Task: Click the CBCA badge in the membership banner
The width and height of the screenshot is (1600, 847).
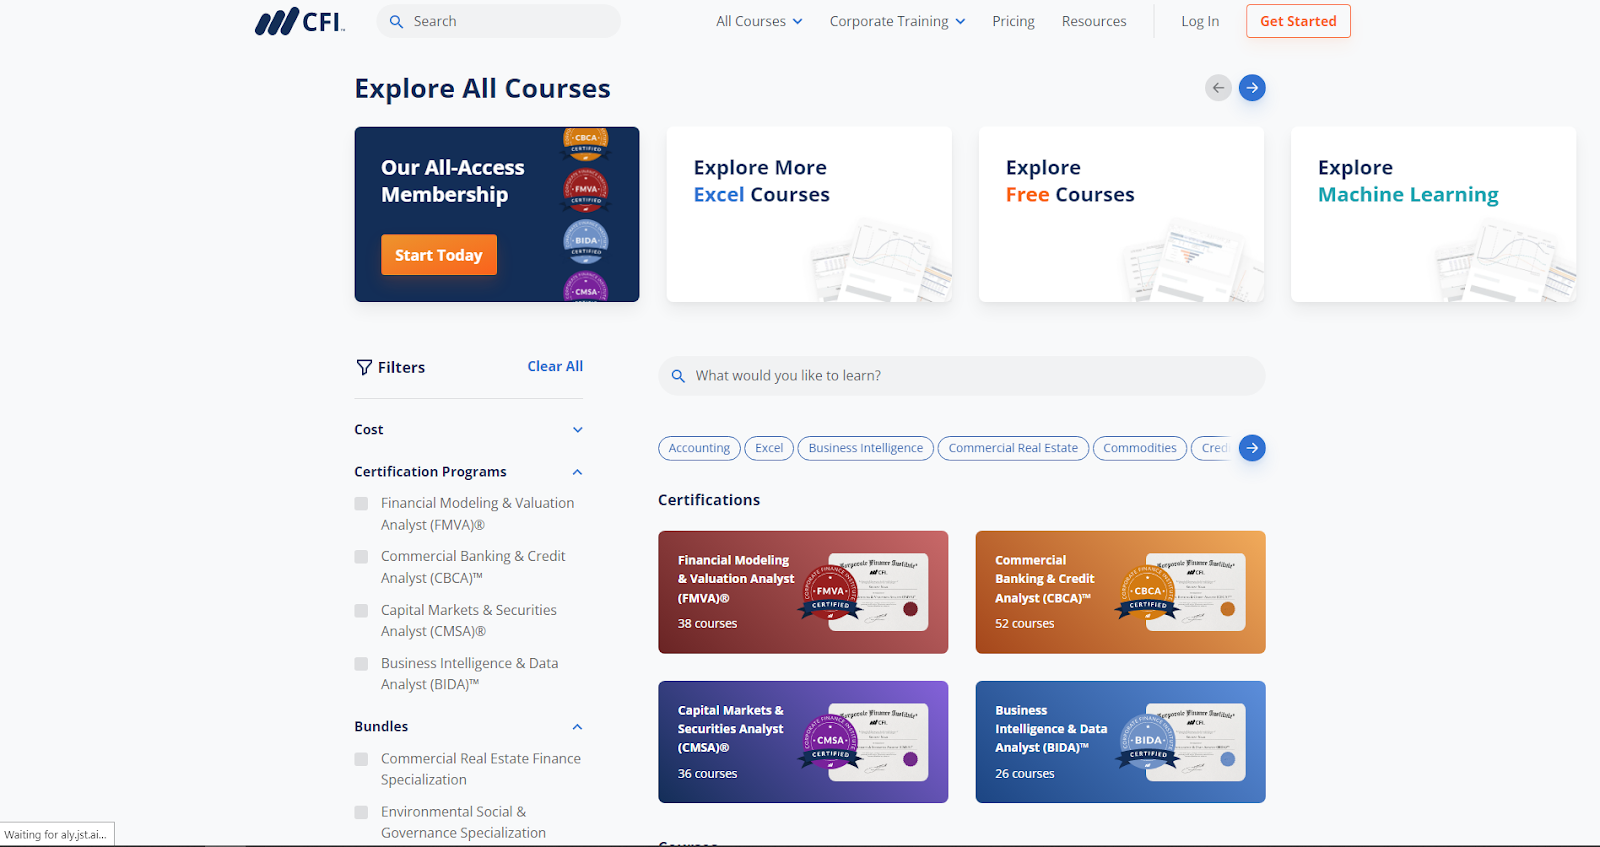Action: [x=586, y=143]
